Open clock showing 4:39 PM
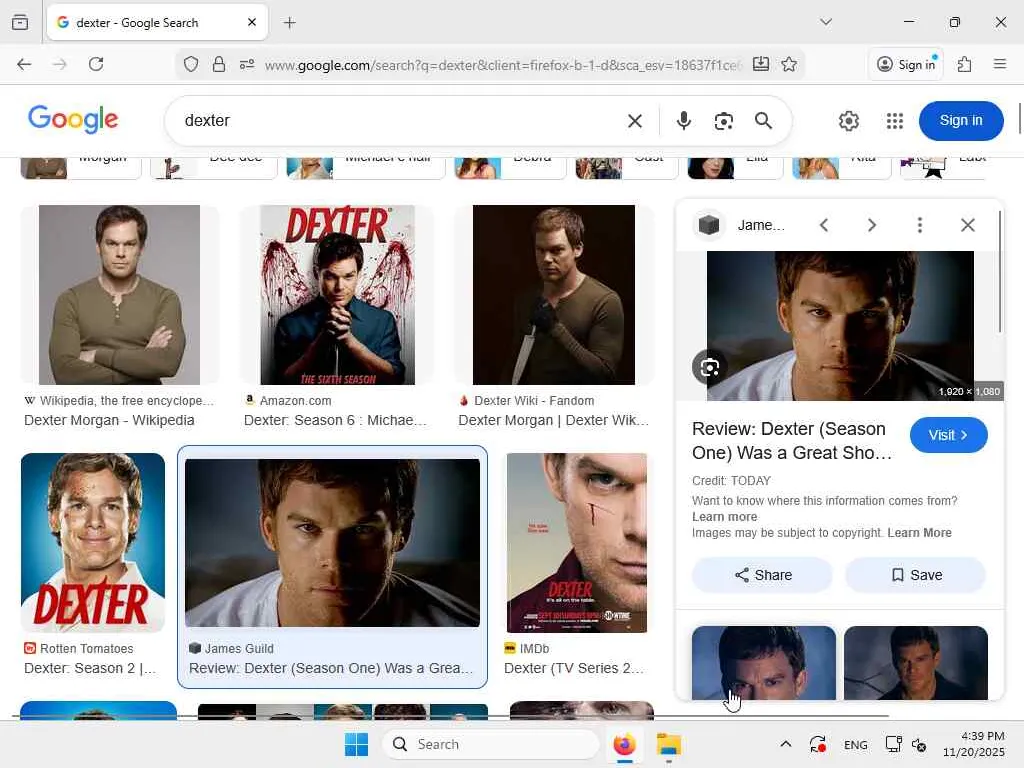 (973, 744)
